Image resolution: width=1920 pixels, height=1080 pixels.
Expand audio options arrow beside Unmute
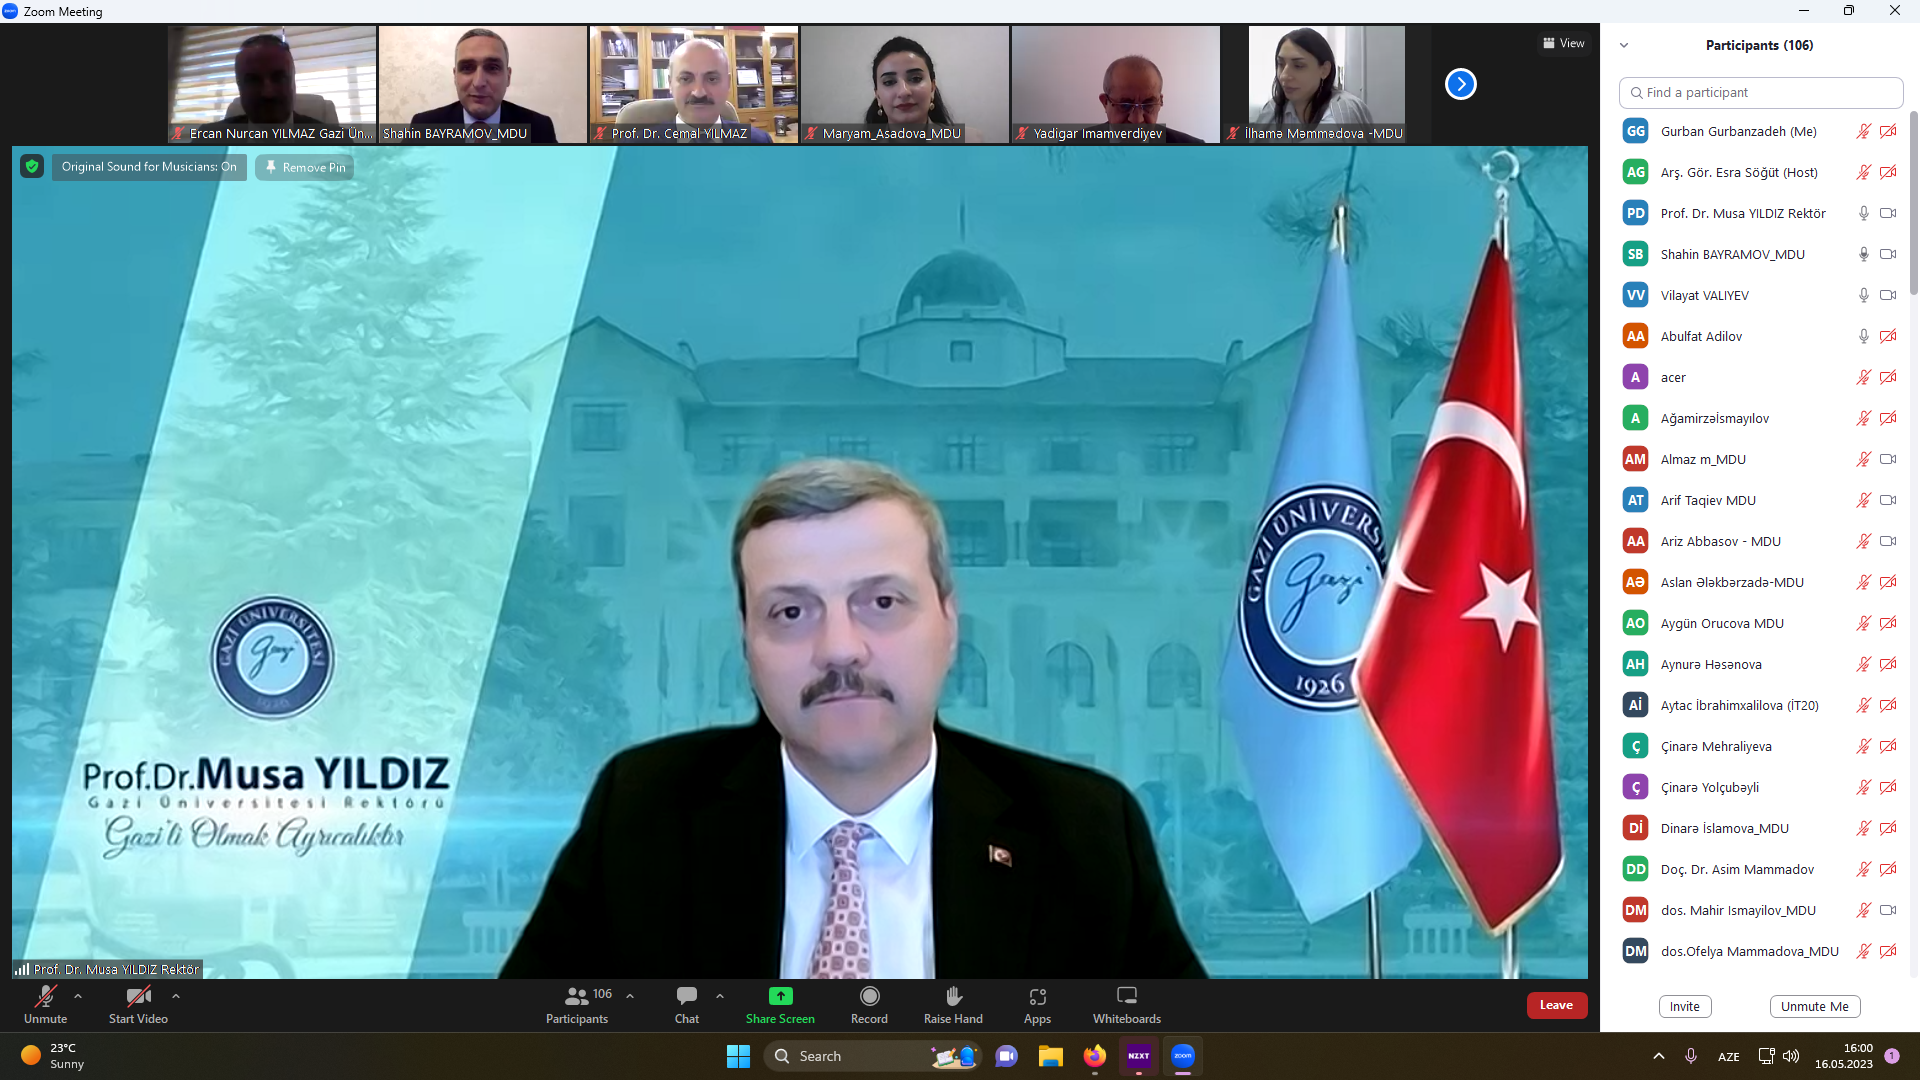pos(78,996)
